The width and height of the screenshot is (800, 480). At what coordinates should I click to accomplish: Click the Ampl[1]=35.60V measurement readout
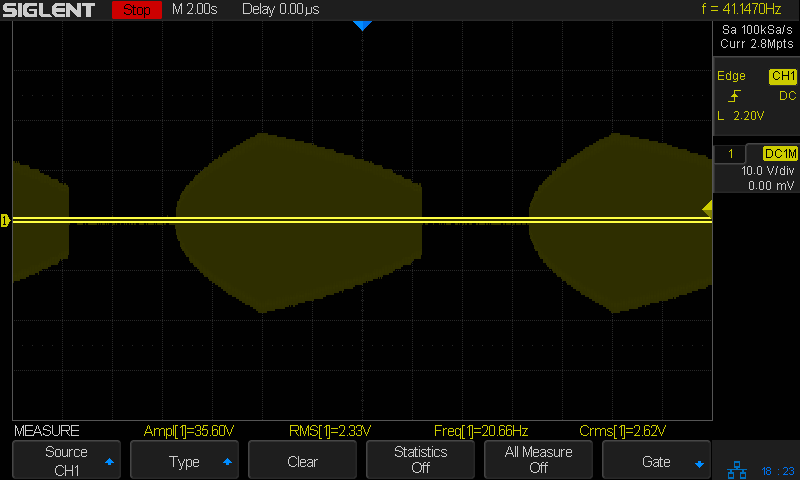(x=189, y=431)
